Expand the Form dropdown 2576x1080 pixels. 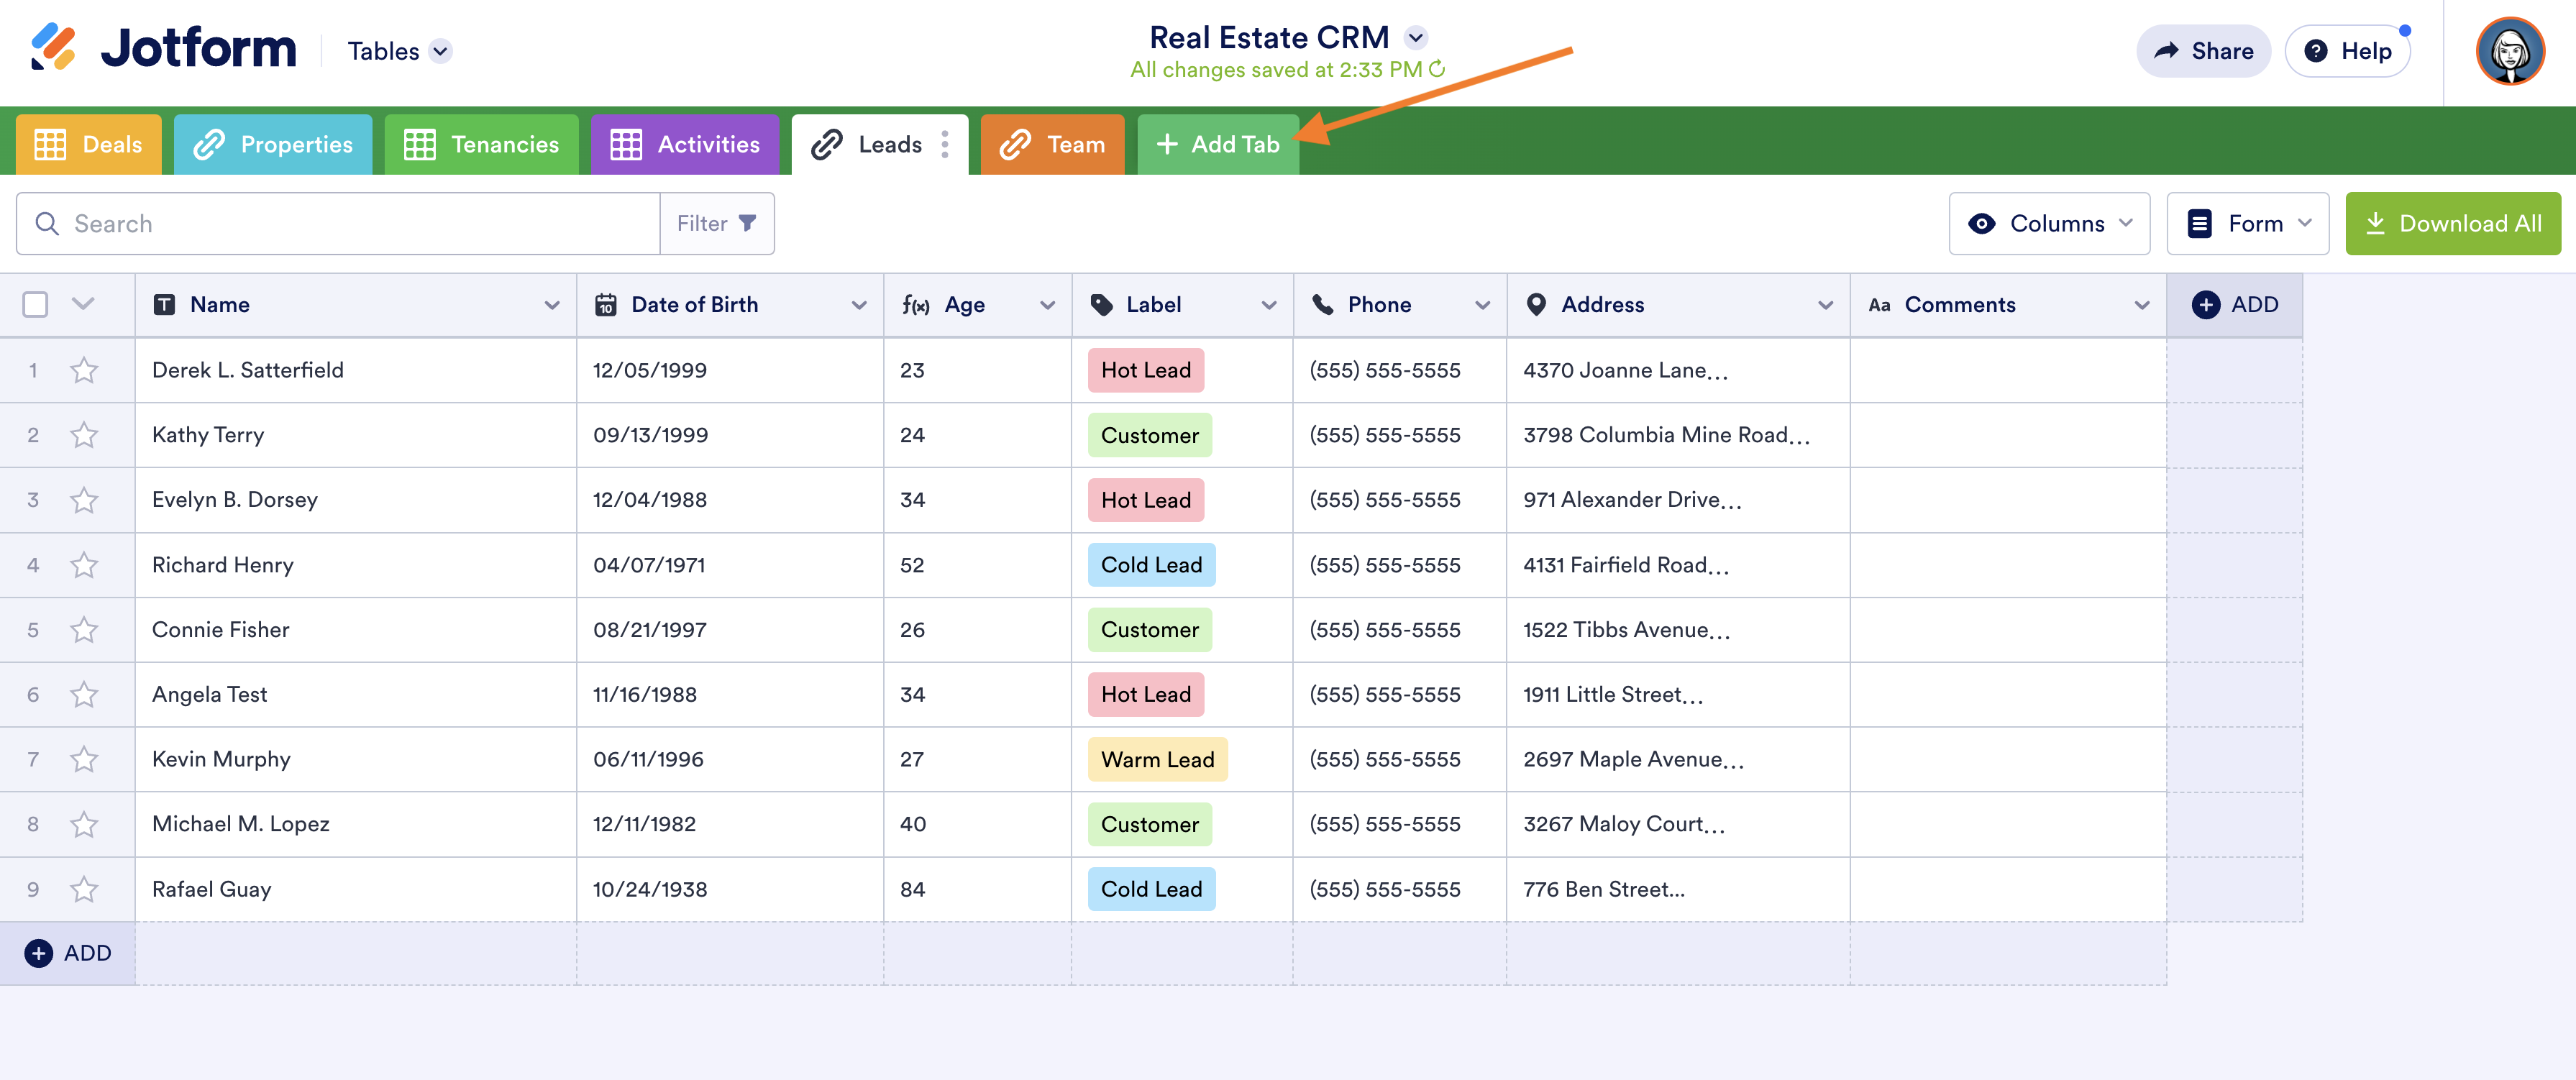click(2247, 224)
